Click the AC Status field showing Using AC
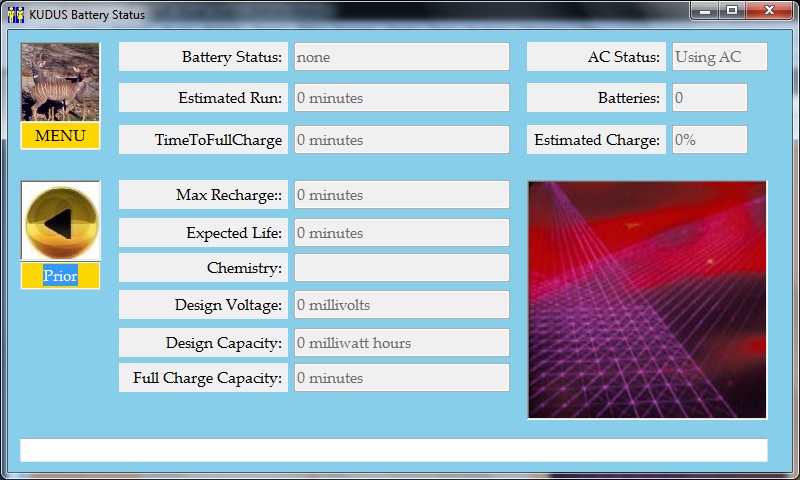Viewport: 800px width, 480px height. [x=719, y=57]
